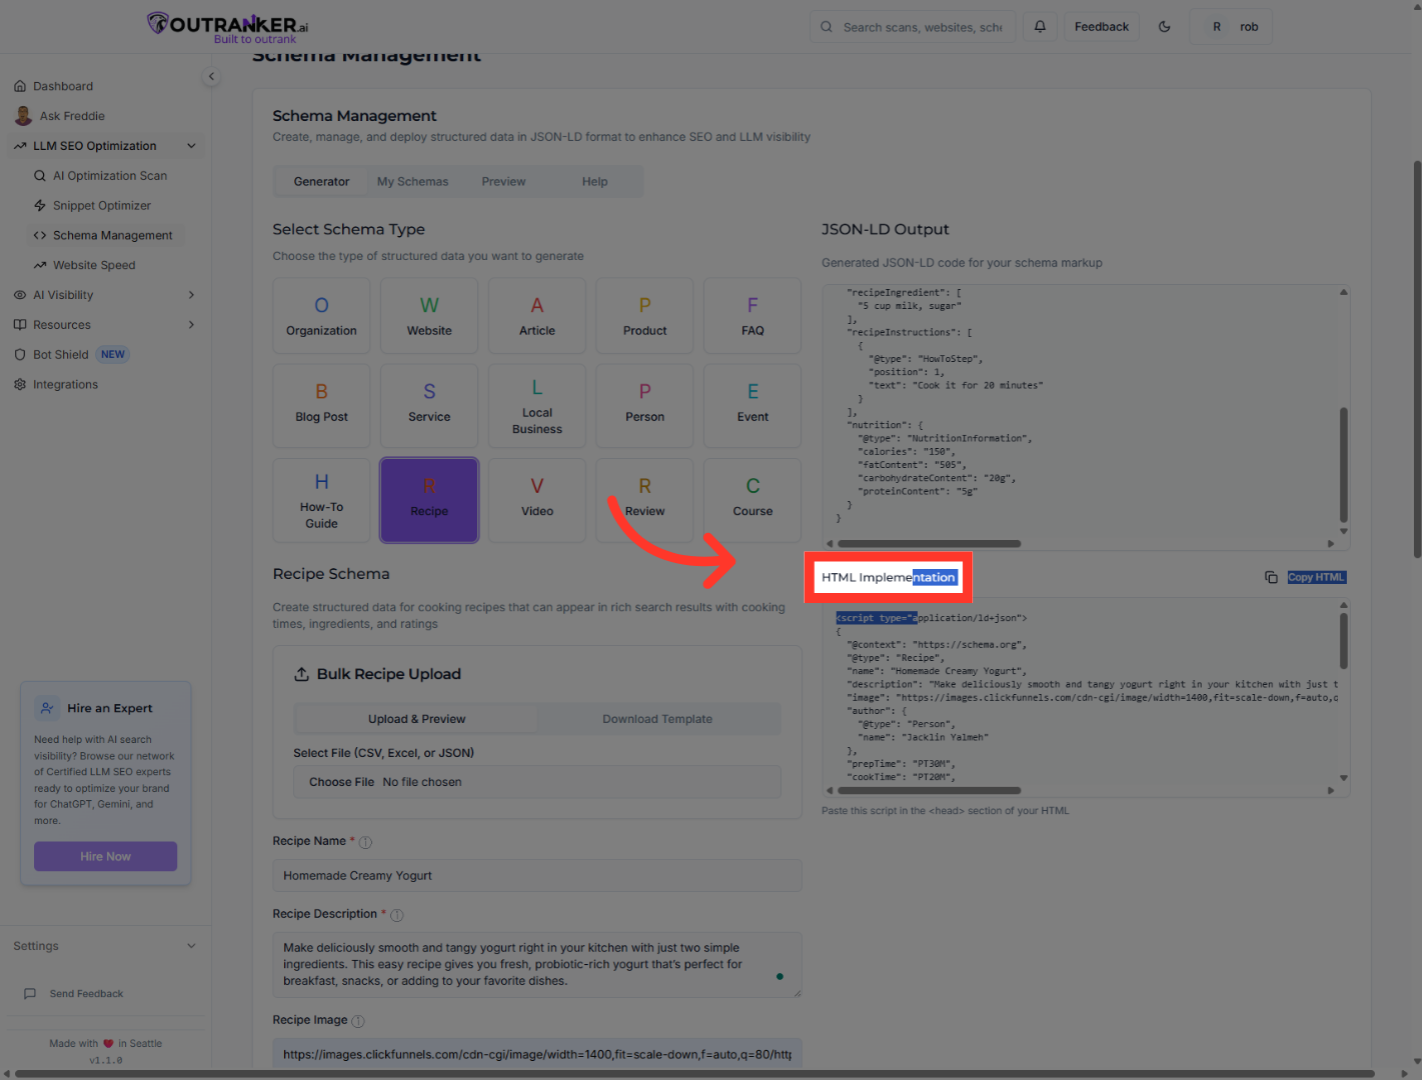The height and width of the screenshot is (1080, 1422).
Task: Open the Integrations panel
Action: coord(65,384)
